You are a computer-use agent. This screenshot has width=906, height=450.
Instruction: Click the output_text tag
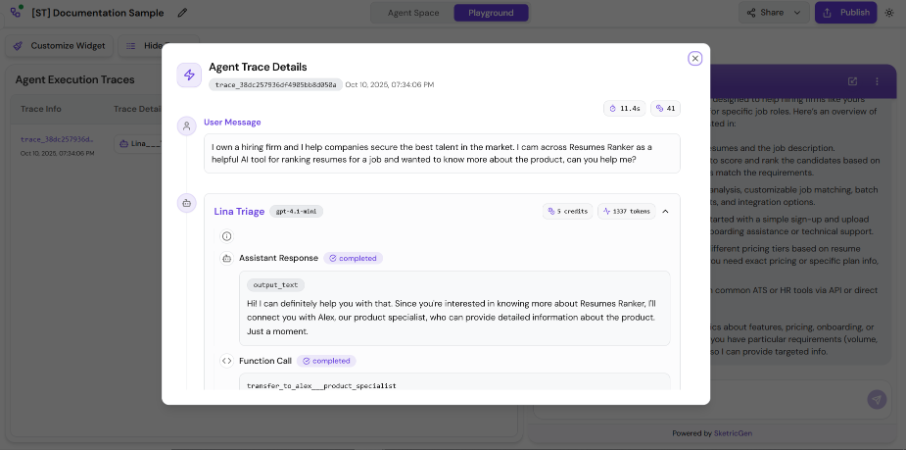276,285
